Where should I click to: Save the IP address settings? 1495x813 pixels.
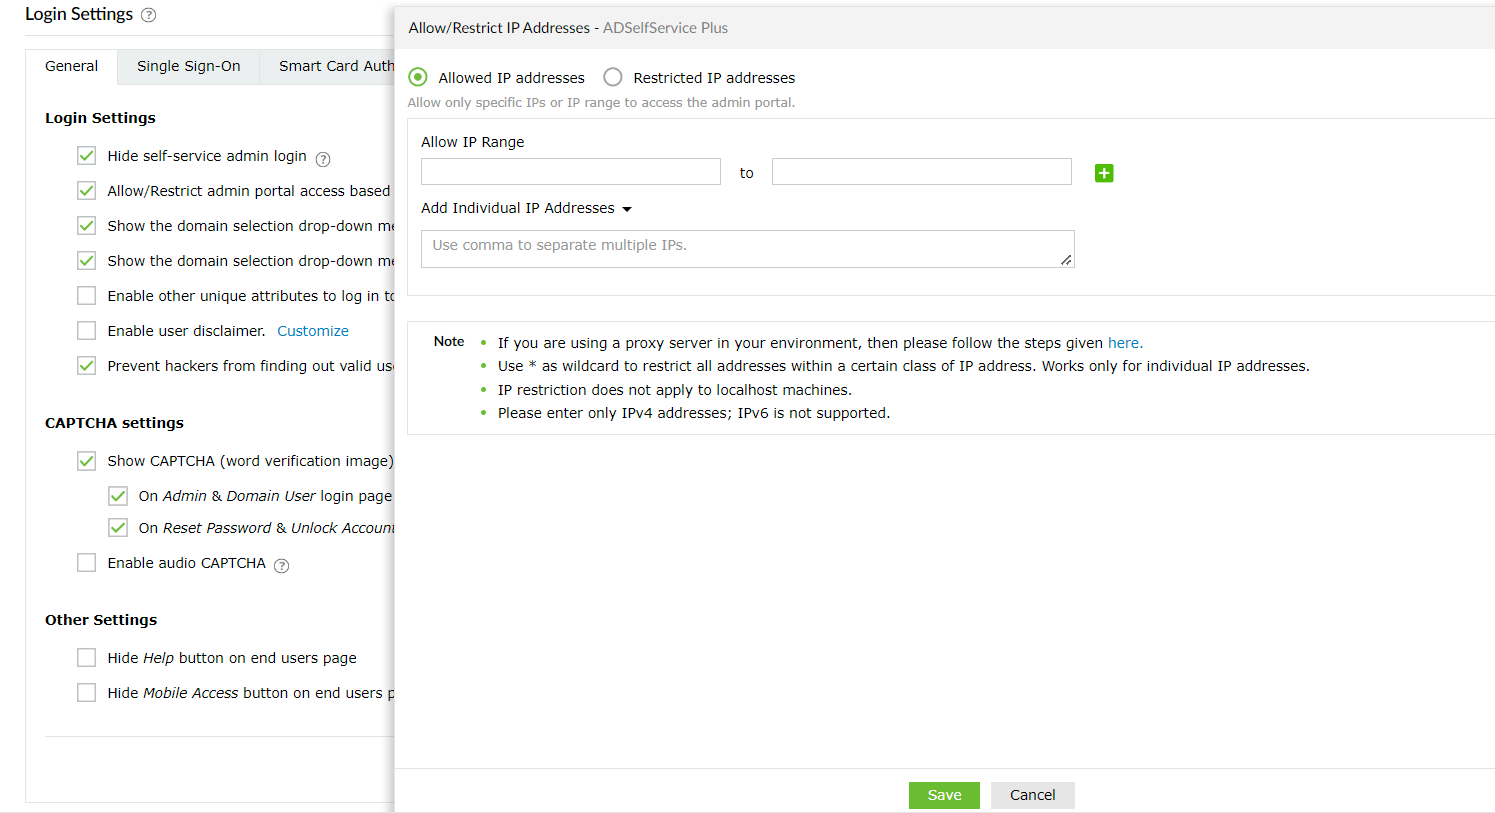click(944, 795)
